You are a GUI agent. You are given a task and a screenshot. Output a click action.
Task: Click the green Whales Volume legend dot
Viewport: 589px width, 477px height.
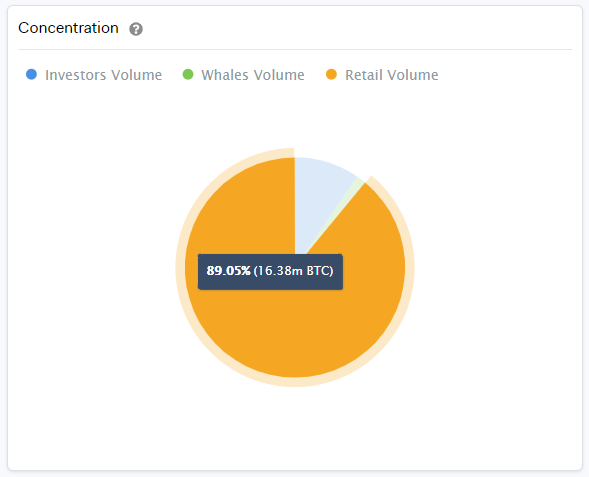[x=188, y=74]
